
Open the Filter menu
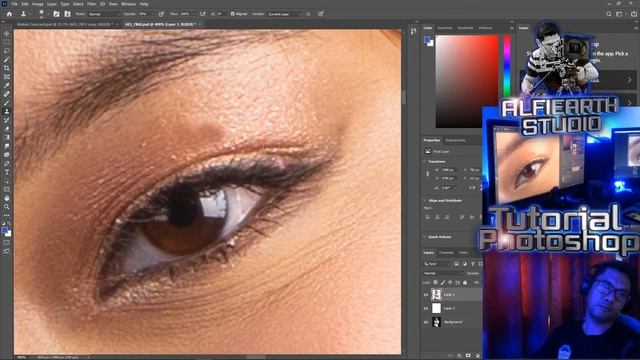pos(91,4)
